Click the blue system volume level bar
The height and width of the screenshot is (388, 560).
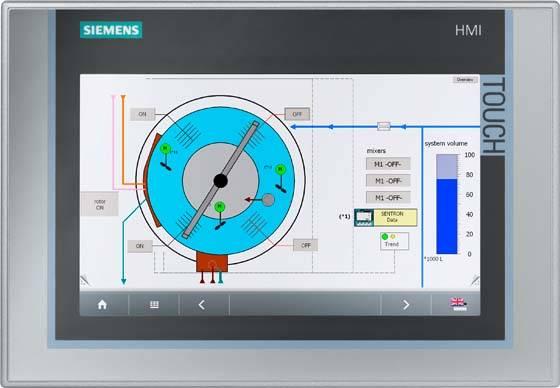447,217
